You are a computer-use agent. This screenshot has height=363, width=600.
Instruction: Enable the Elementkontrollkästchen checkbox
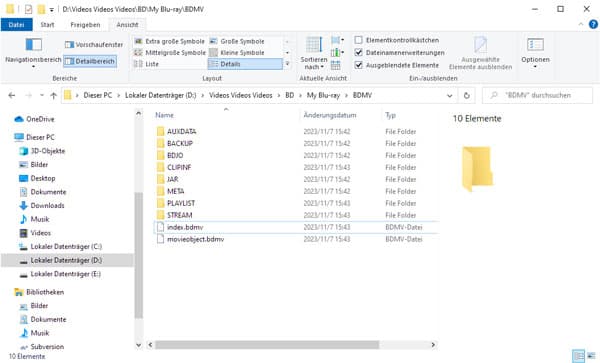coord(359,40)
